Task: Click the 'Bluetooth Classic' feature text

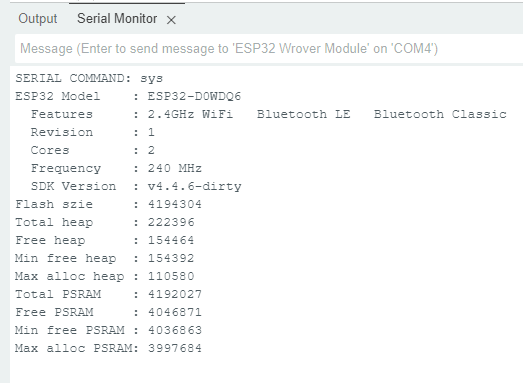Action: pos(440,114)
